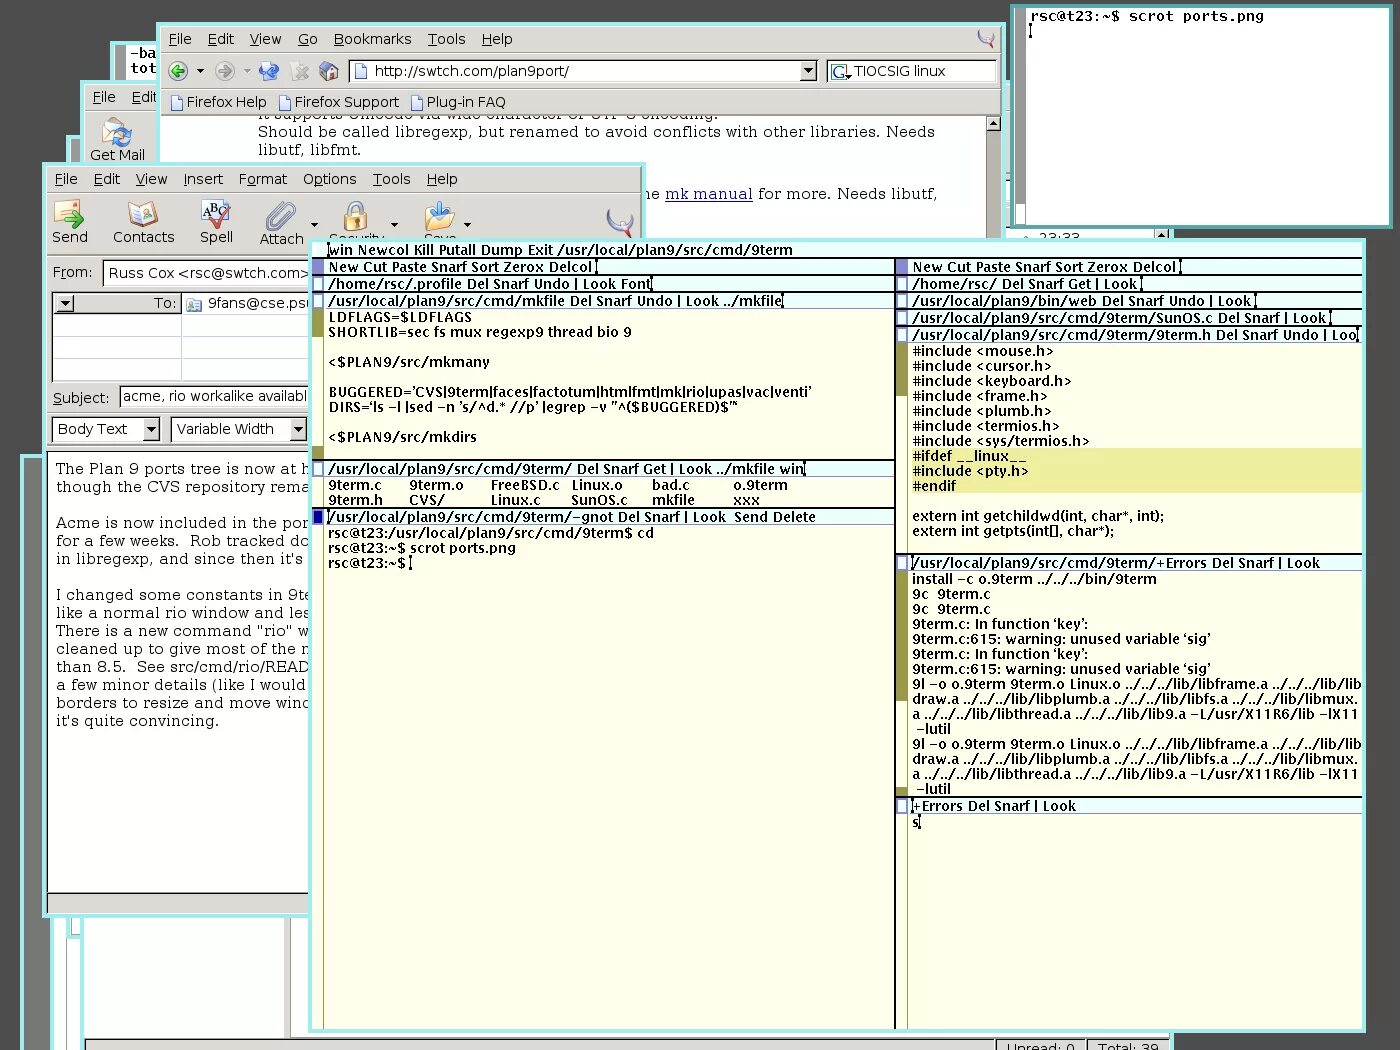Open Firefox Bookmarks menu

coord(372,39)
